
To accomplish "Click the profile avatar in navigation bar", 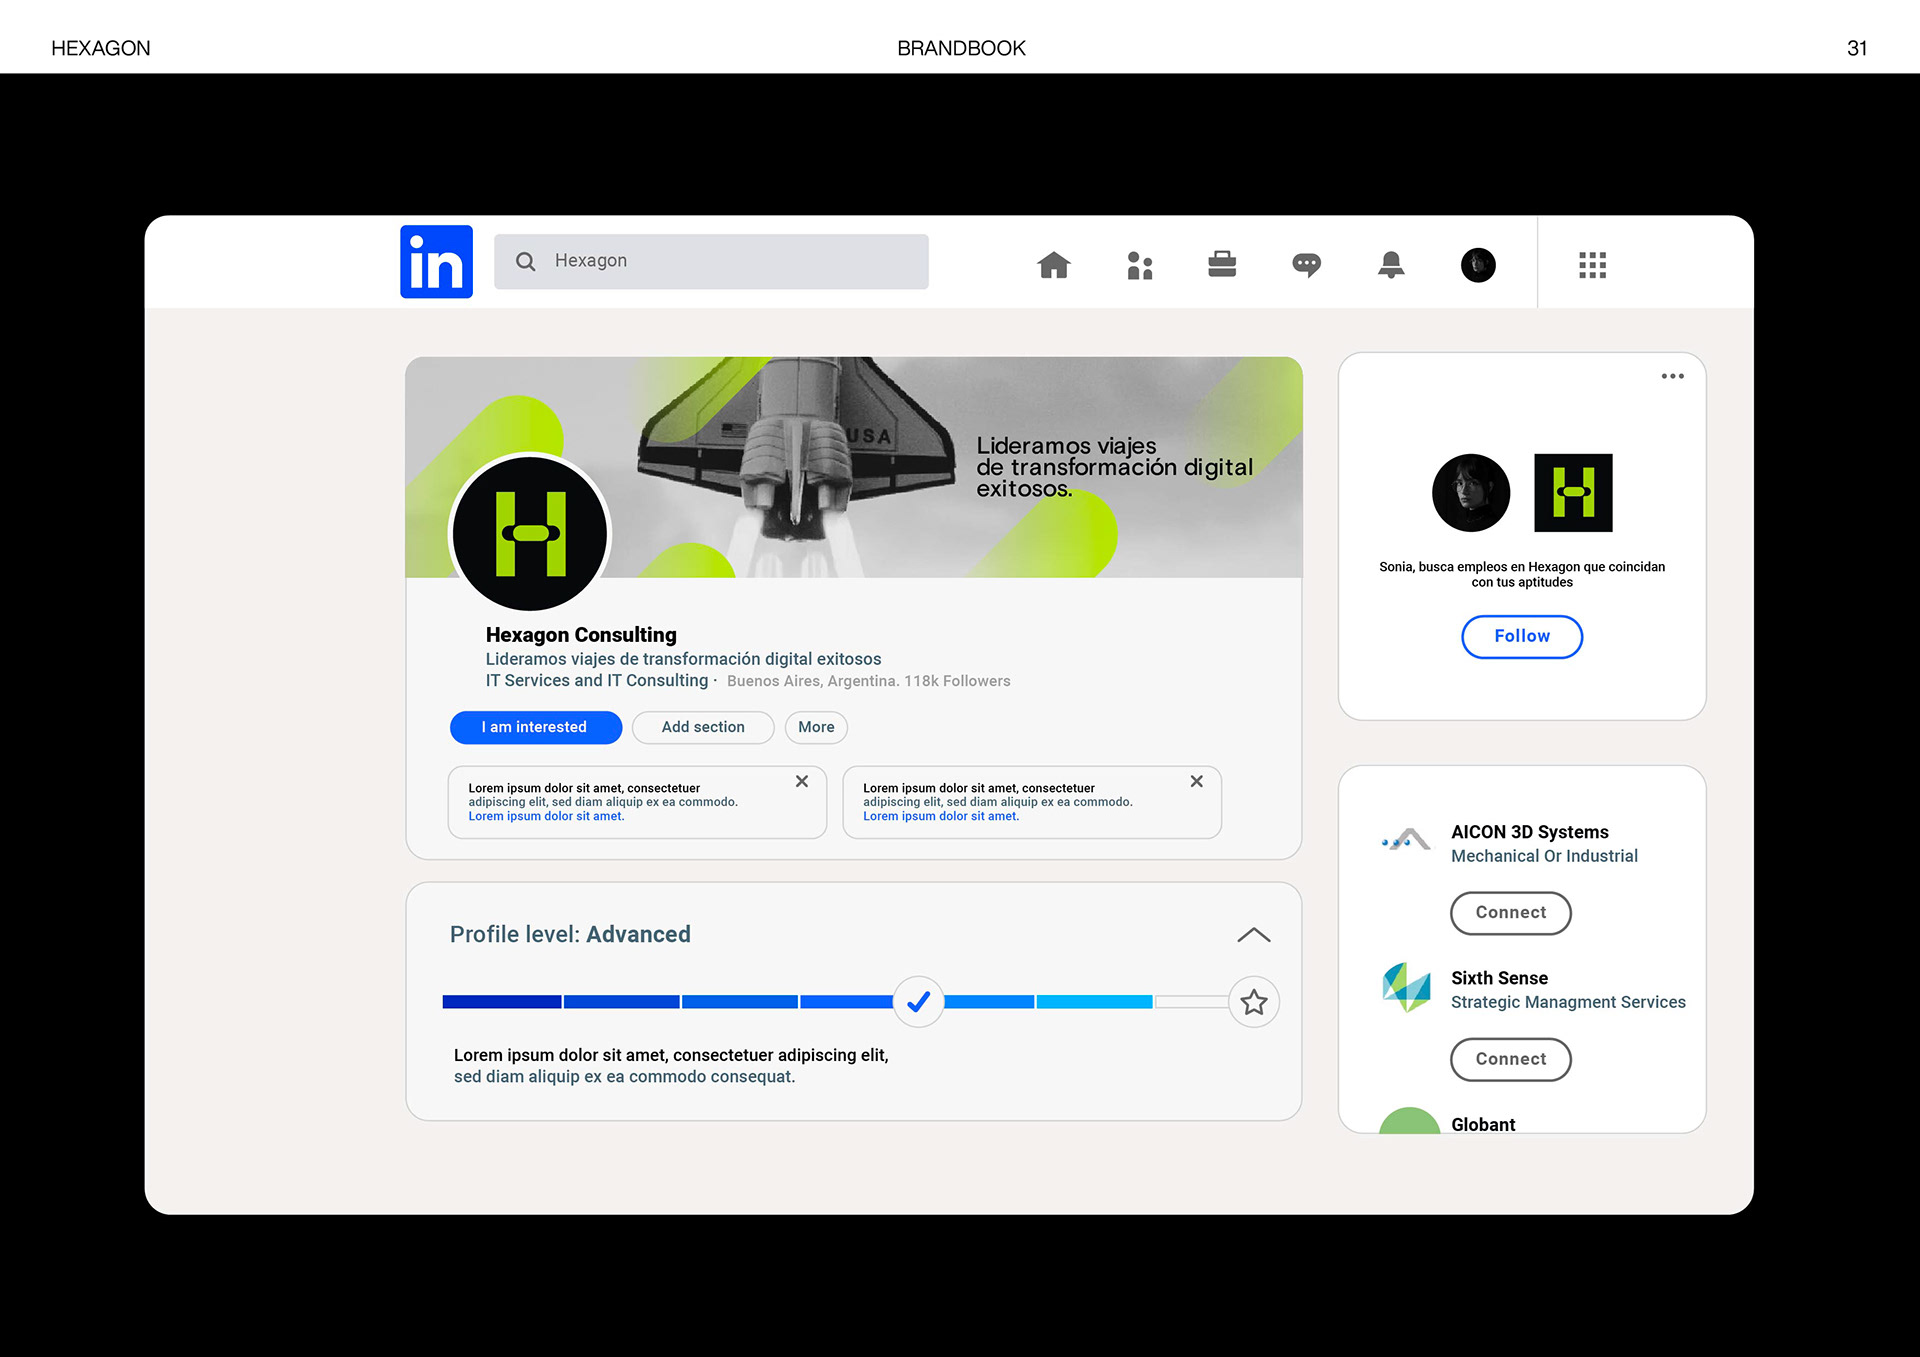I will (x=1477, y=265).
